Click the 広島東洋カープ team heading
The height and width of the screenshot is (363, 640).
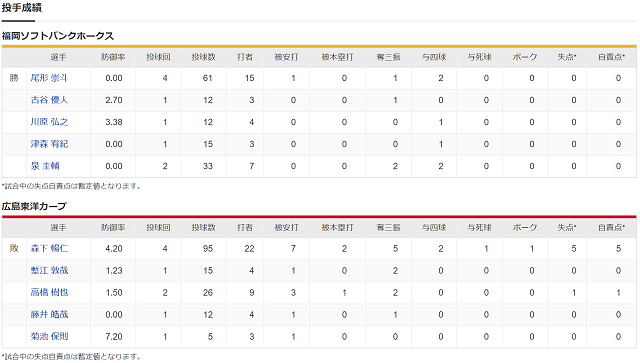click(34, 206)
